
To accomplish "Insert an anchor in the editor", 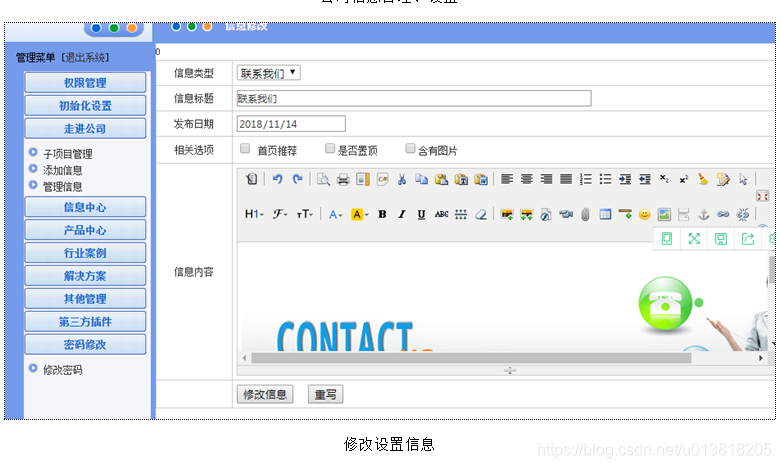I will [x=703, y=215].
